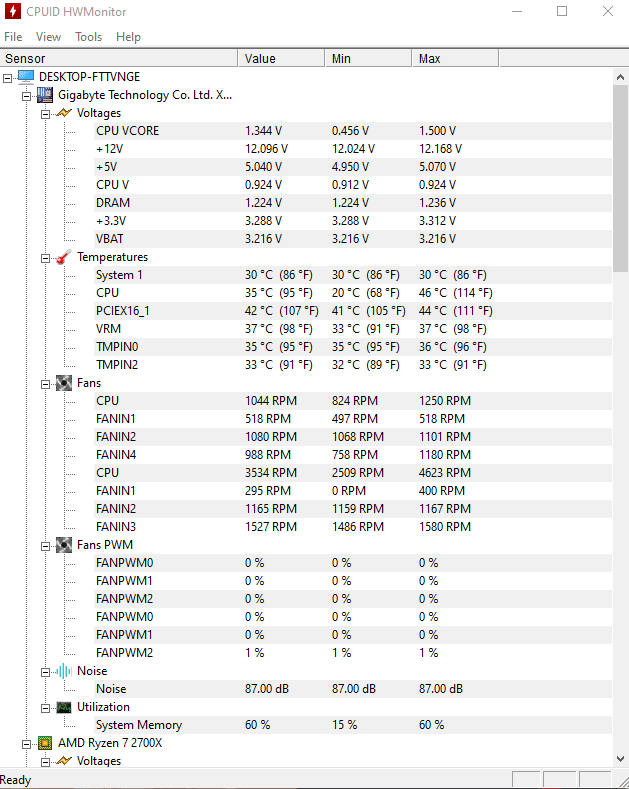Collapse the Fans PWM section

coord(45,546)
